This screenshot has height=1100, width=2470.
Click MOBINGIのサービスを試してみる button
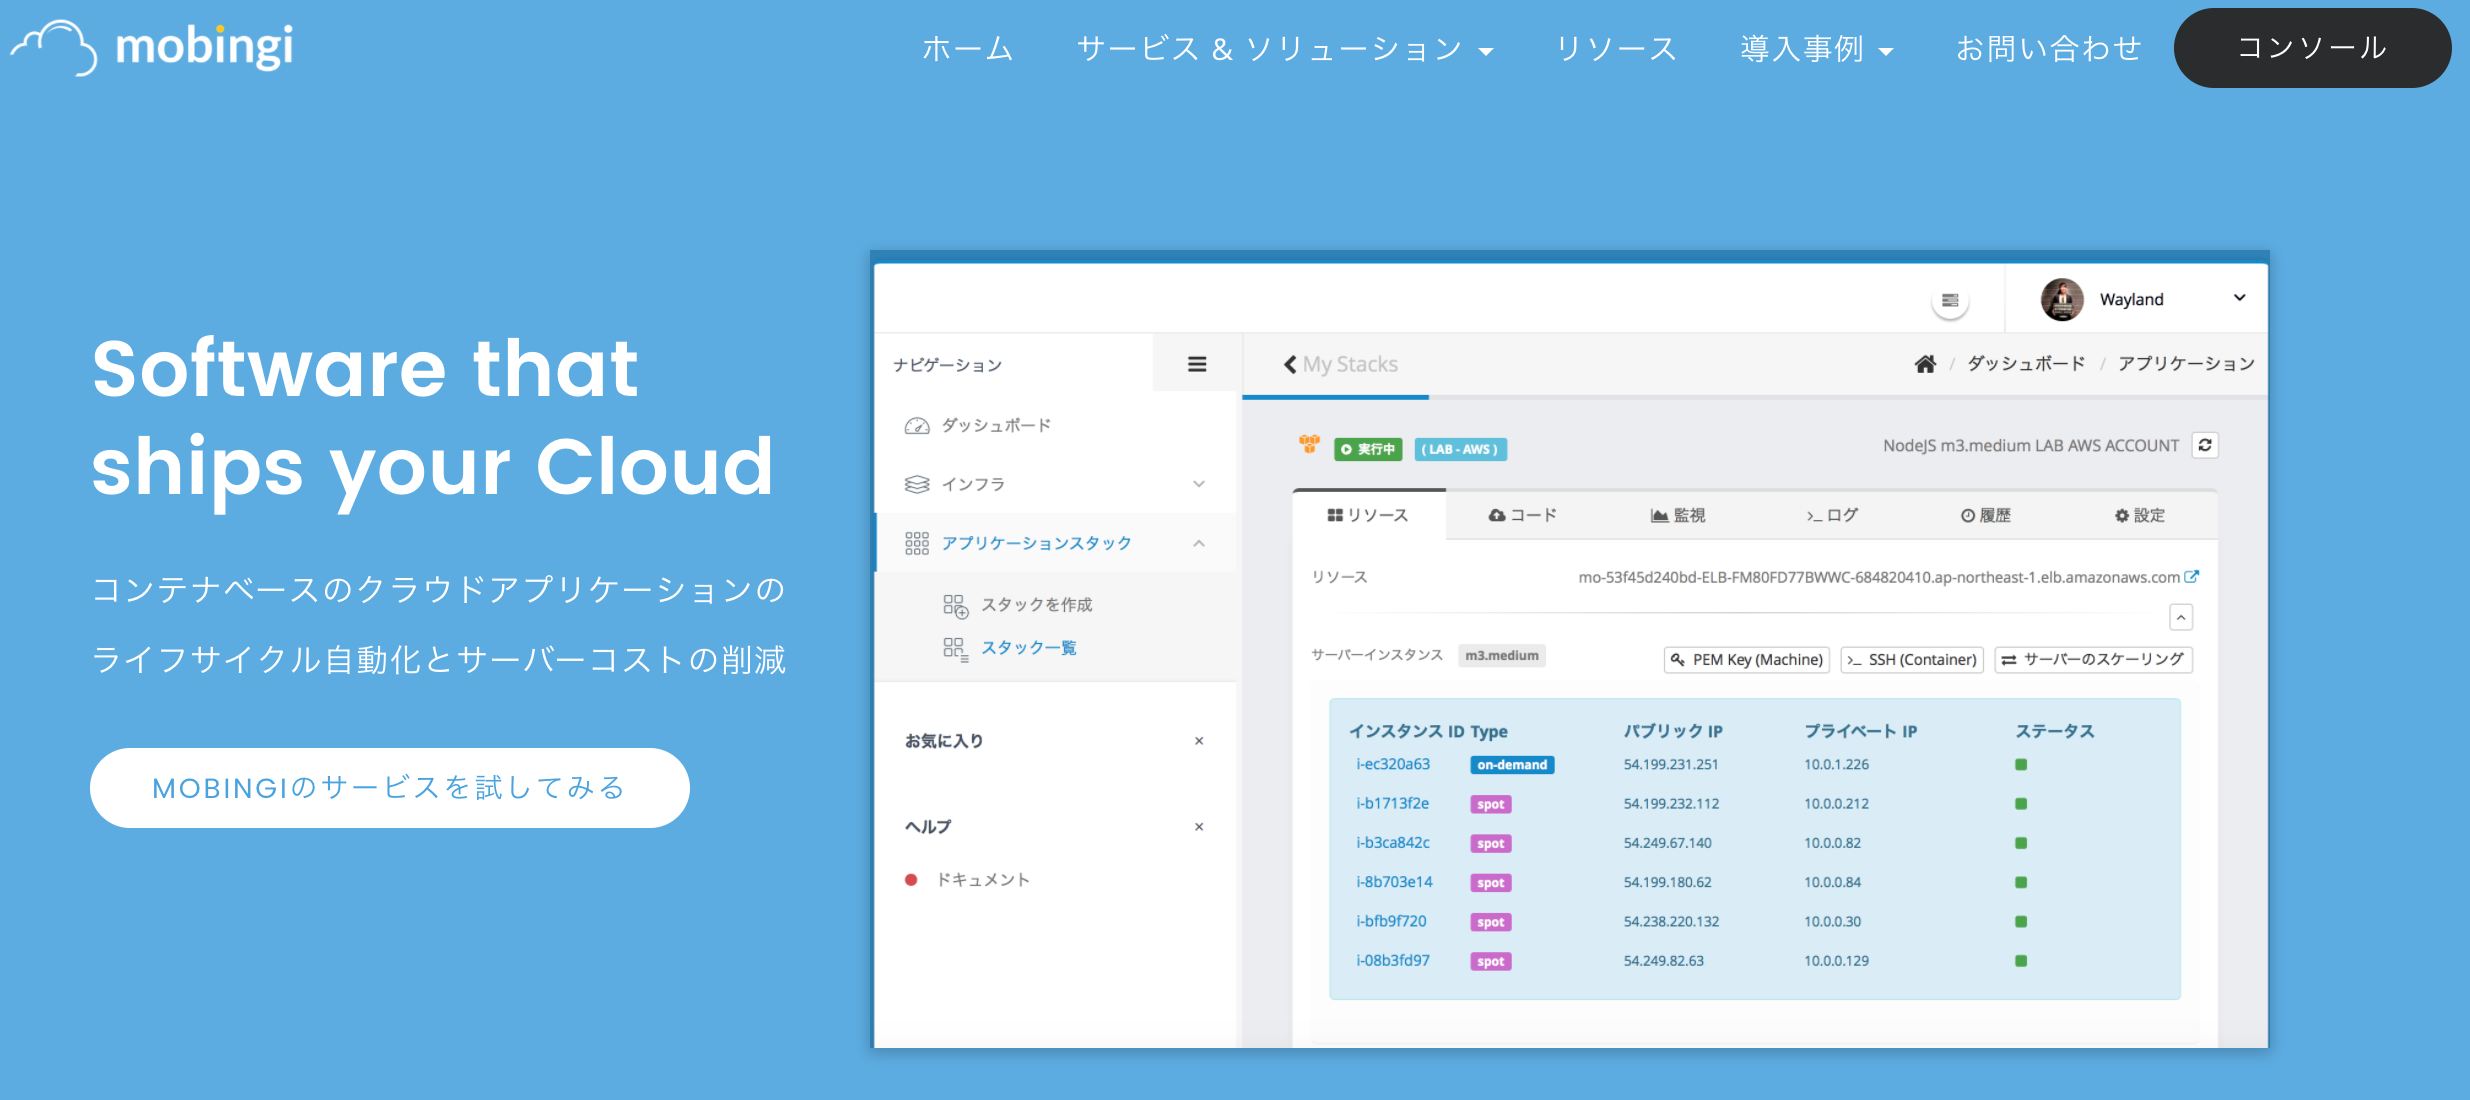coord(390,788)
